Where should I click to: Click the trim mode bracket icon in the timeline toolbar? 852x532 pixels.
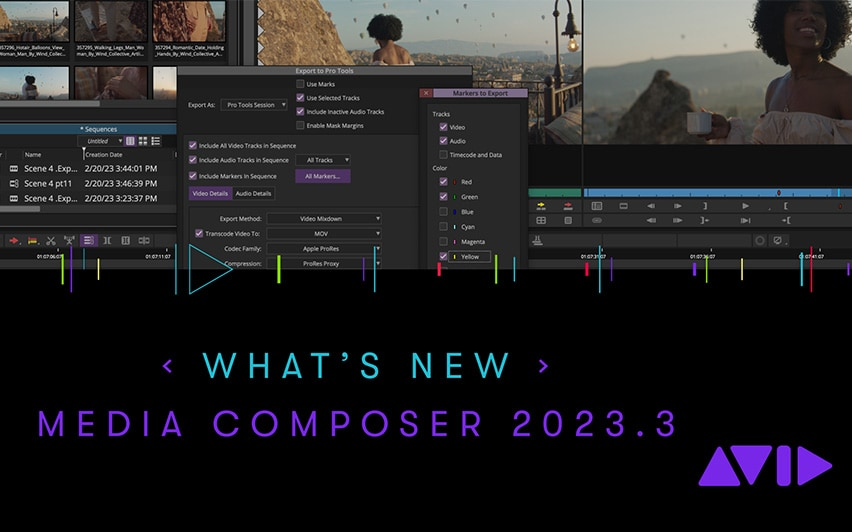pyautogui.click(x=107, y=240)
